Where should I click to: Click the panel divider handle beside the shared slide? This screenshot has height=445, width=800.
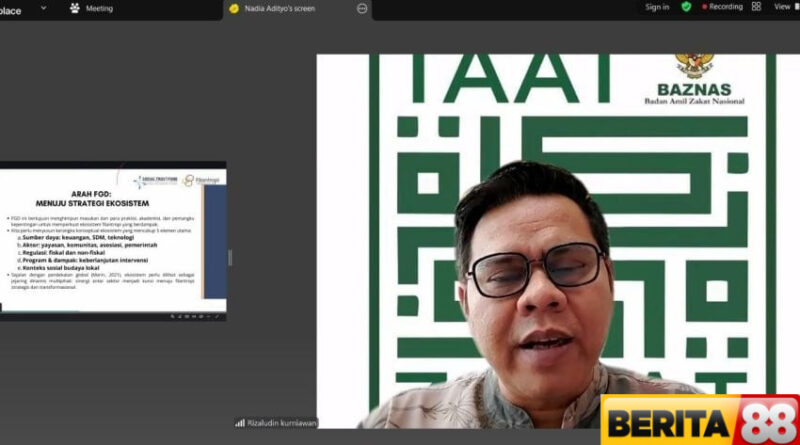(230, 258)
